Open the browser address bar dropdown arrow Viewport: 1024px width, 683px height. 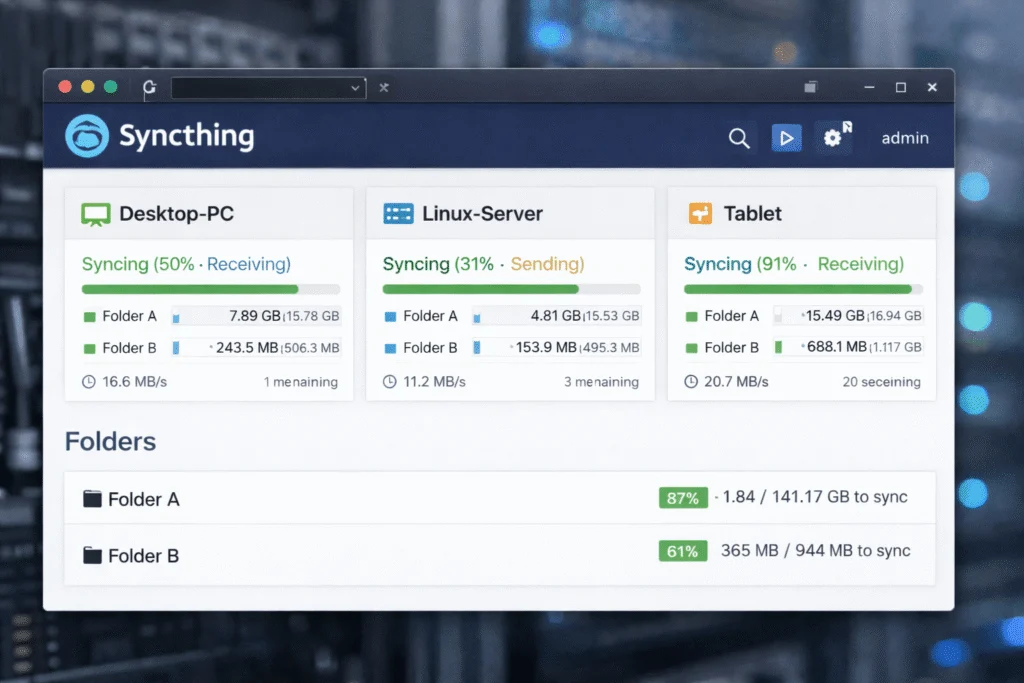click(355, 87)
